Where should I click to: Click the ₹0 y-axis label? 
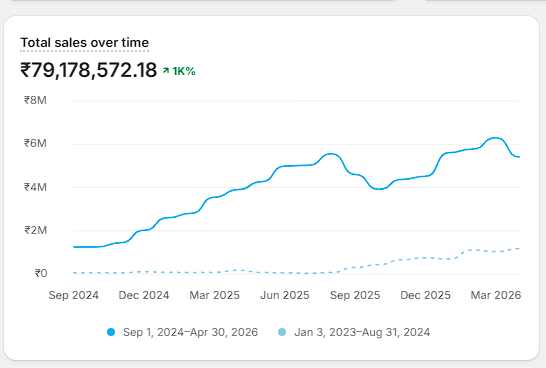coord(41,273)
